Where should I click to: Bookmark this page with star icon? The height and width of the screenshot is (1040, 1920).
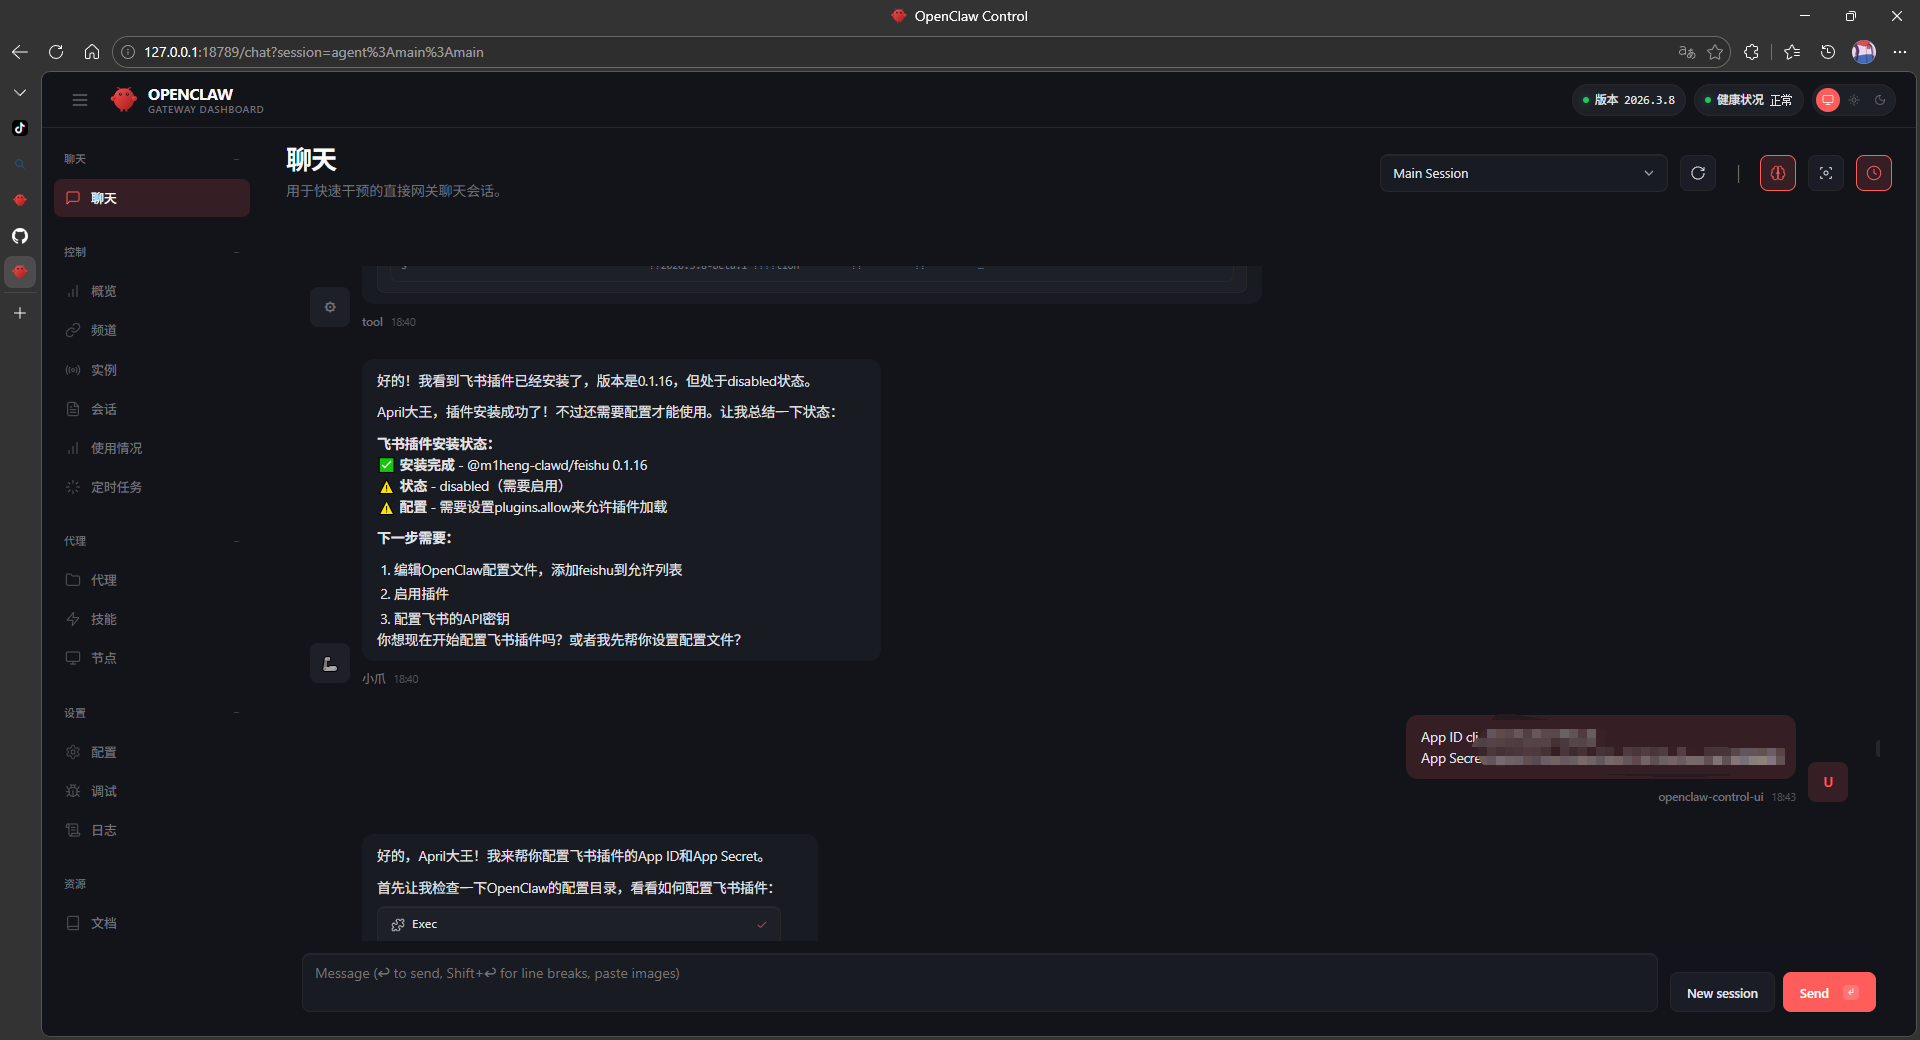click(1715, 52)
